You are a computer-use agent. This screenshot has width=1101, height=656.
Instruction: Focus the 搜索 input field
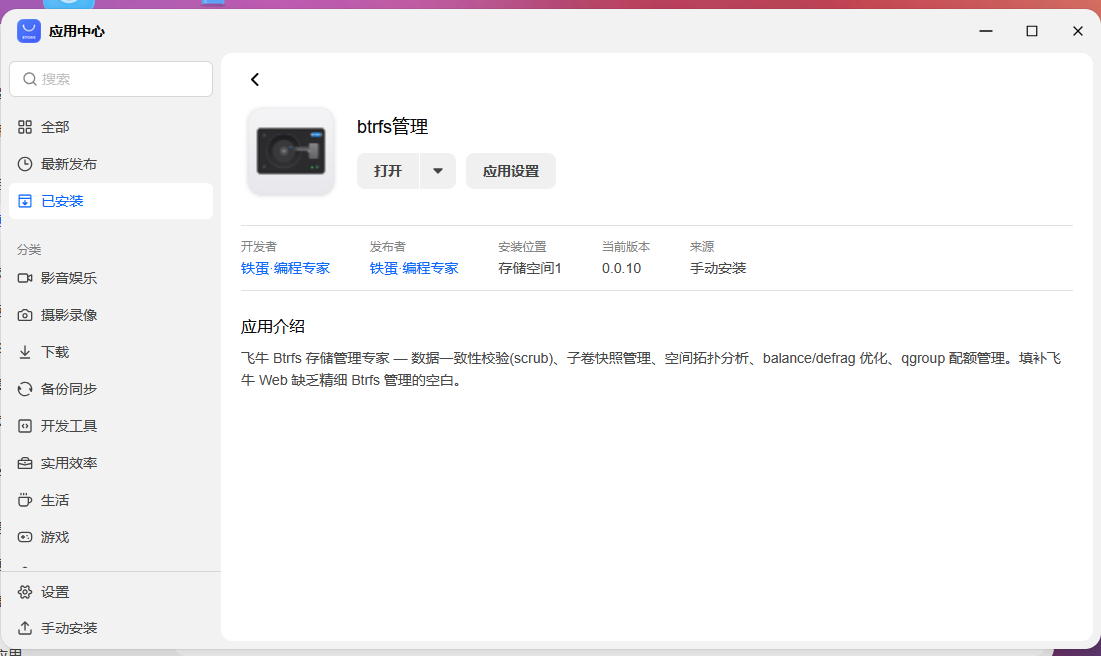[x=111, y=79]
